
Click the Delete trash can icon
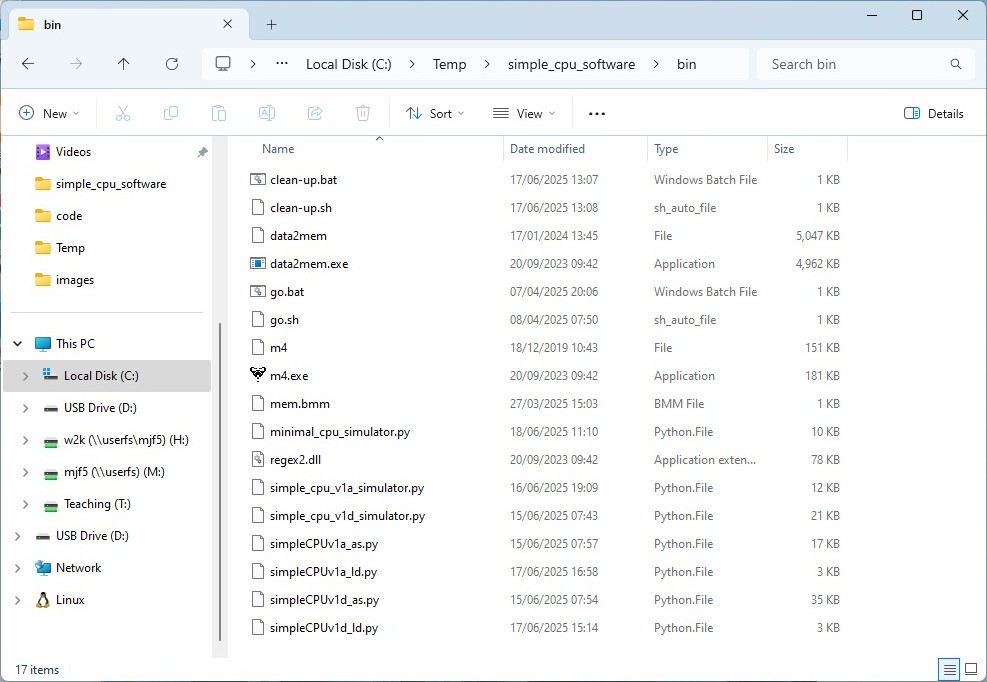pos(364,114)
